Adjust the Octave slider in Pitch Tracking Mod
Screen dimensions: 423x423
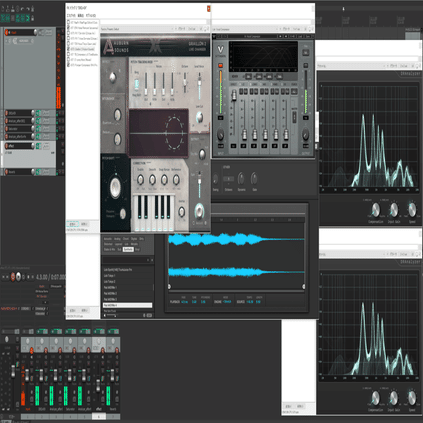[x=185, y=82]
